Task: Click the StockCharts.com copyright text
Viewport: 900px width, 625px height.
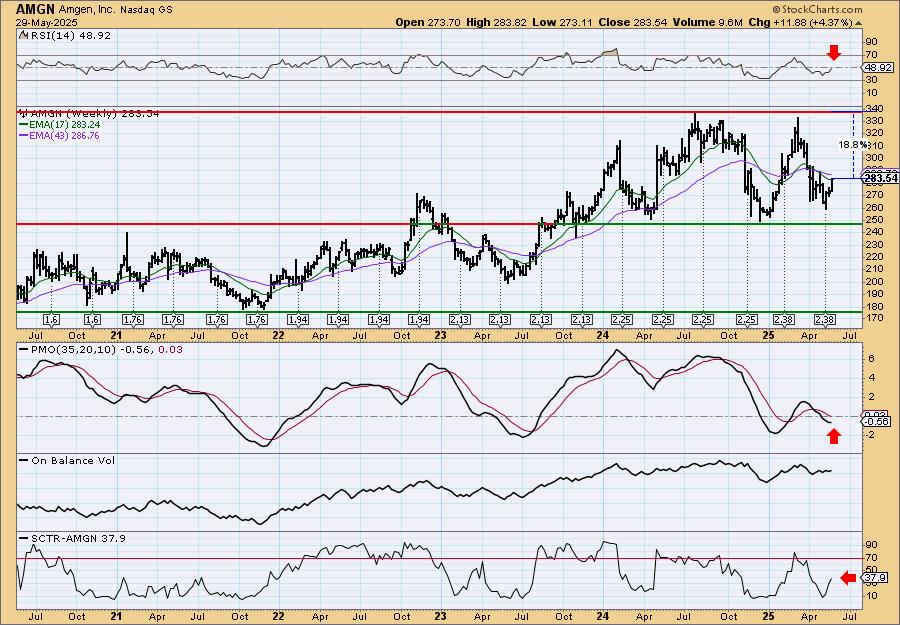Action: tap(817, 9)
